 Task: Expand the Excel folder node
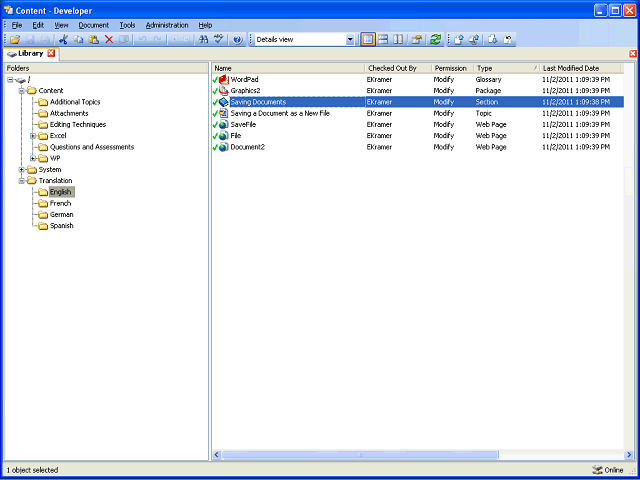pyautogui.click(x=33, y=136)
